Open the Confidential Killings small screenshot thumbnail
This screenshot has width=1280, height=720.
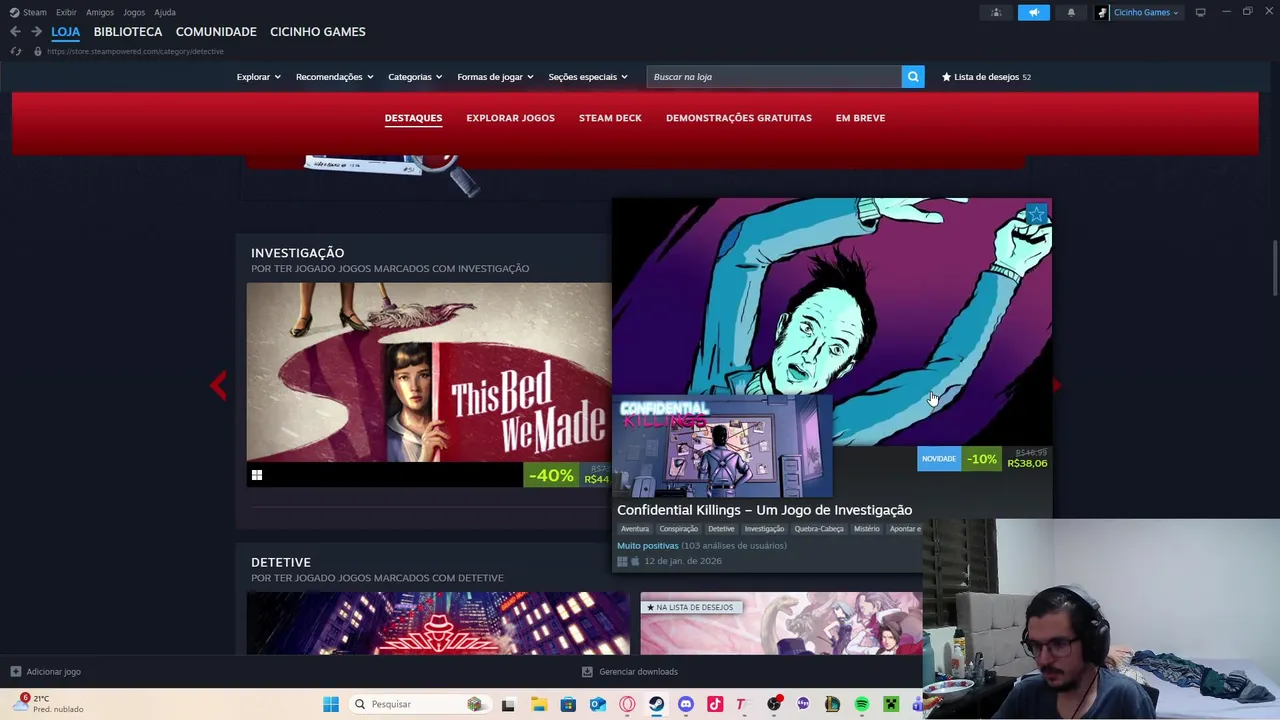[x=722, y=446]
